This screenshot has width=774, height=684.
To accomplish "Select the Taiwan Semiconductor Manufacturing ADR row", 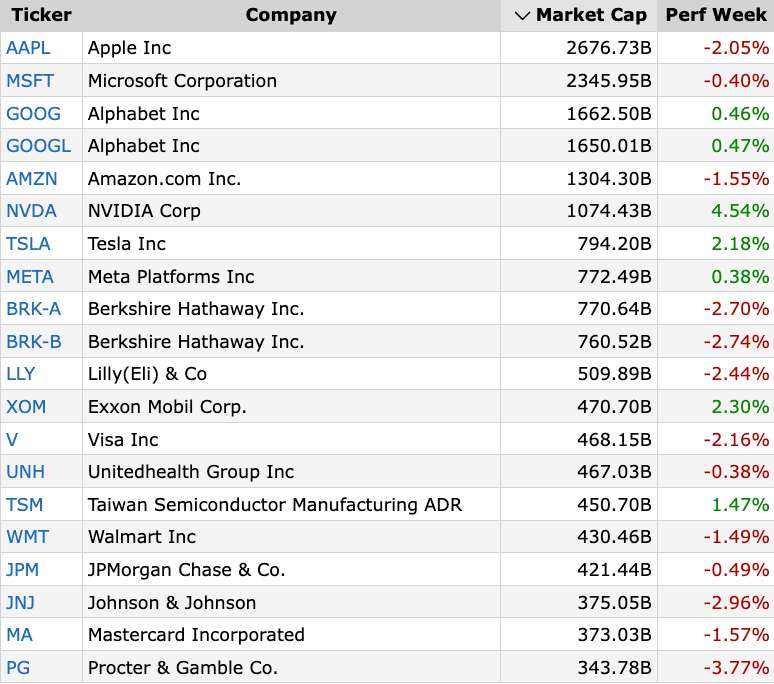I will click(387, 504).
